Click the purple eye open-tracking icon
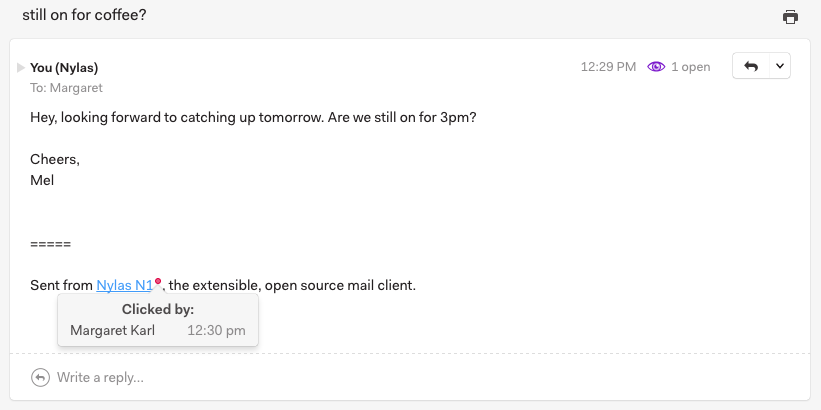 656,67
